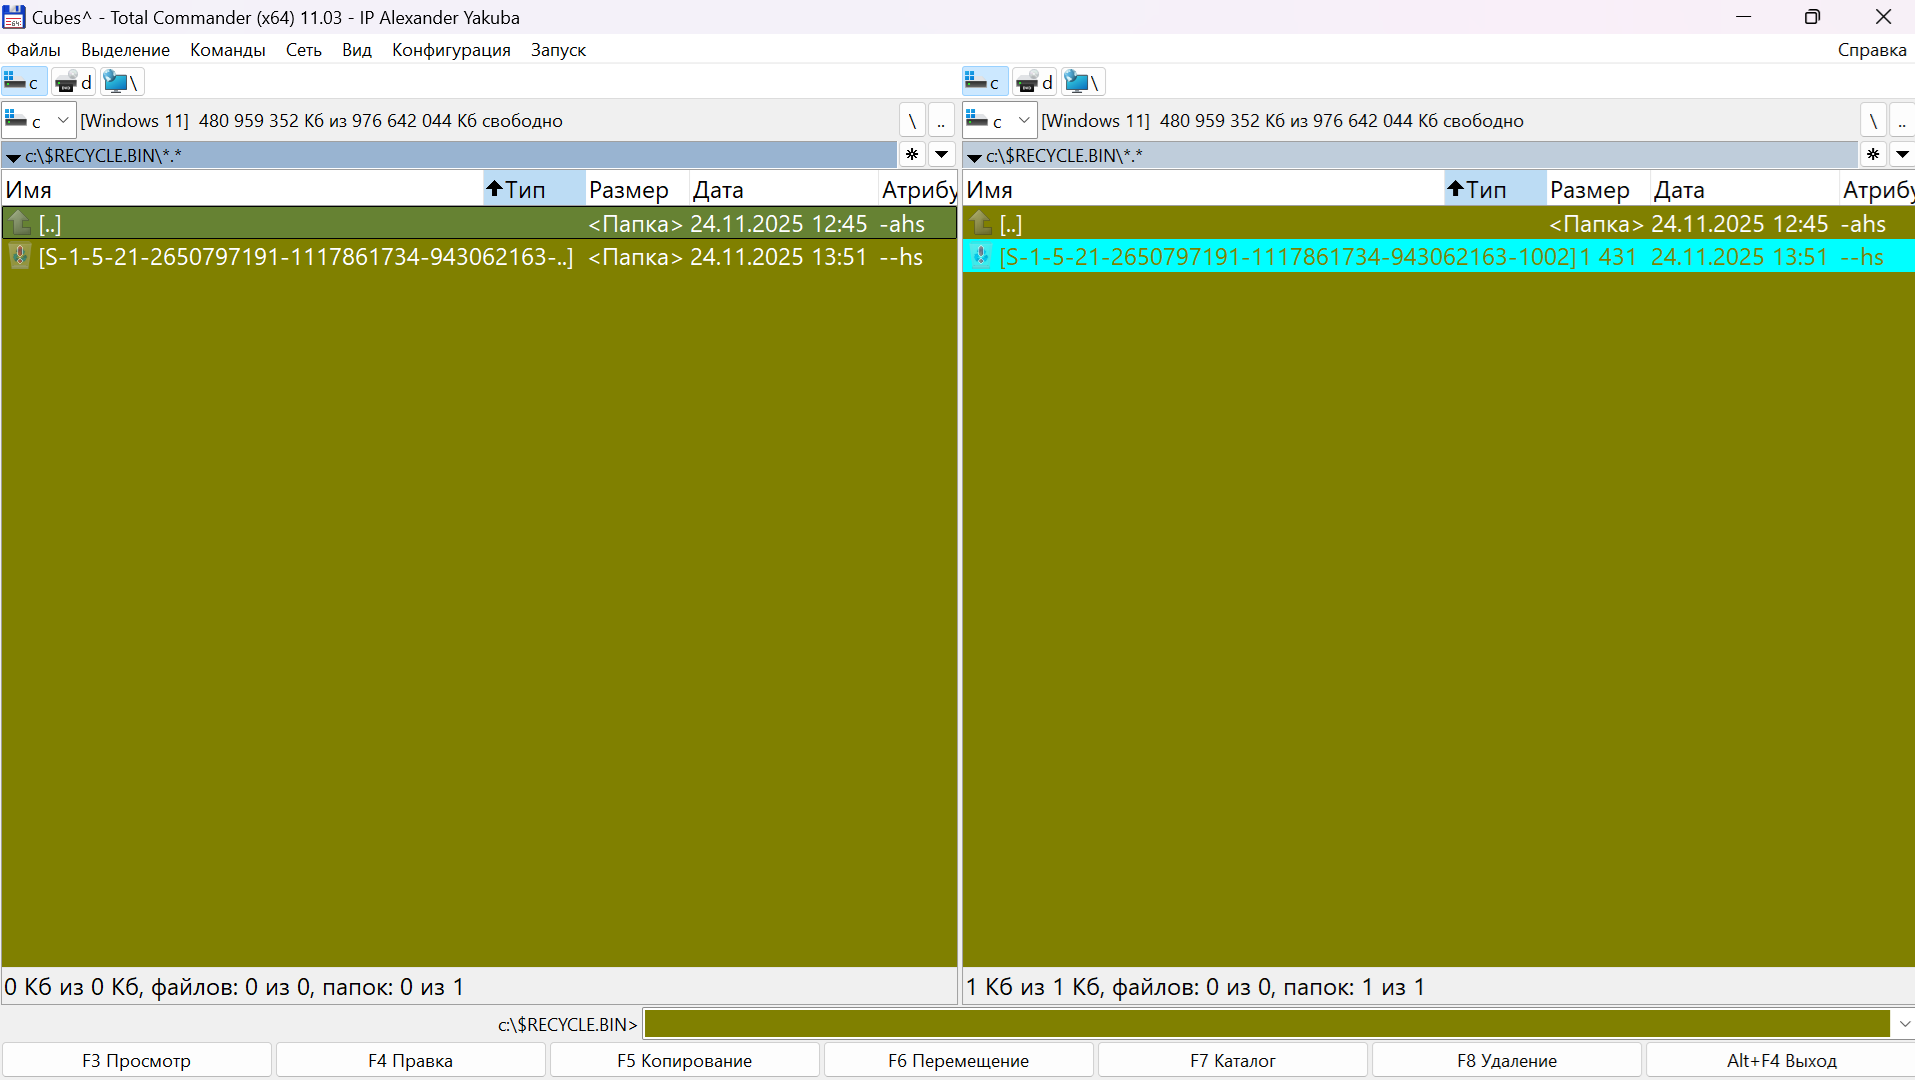Click the up-arrow [..] icon in right panel
This screenshot has width=1915, height=1080.
pos(981,223)
